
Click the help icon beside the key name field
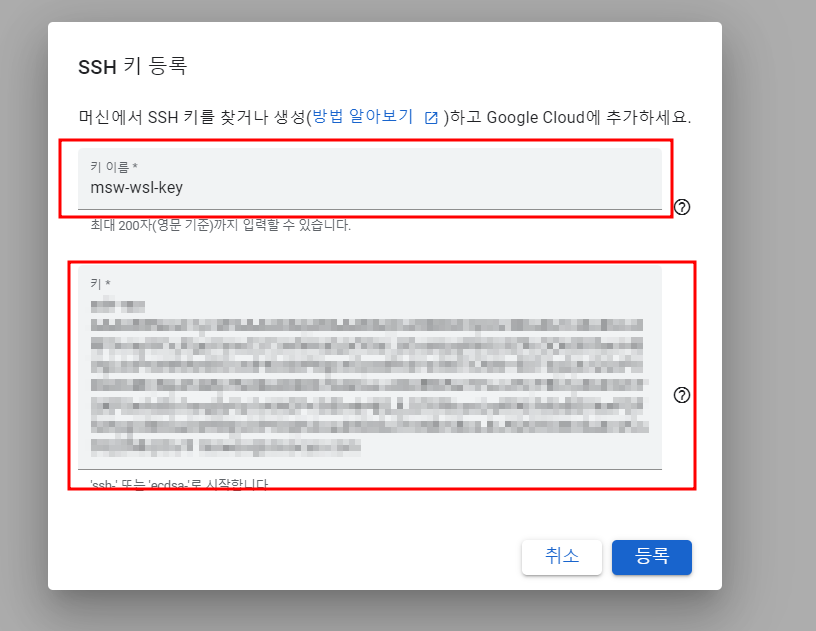tap(682, 207)
